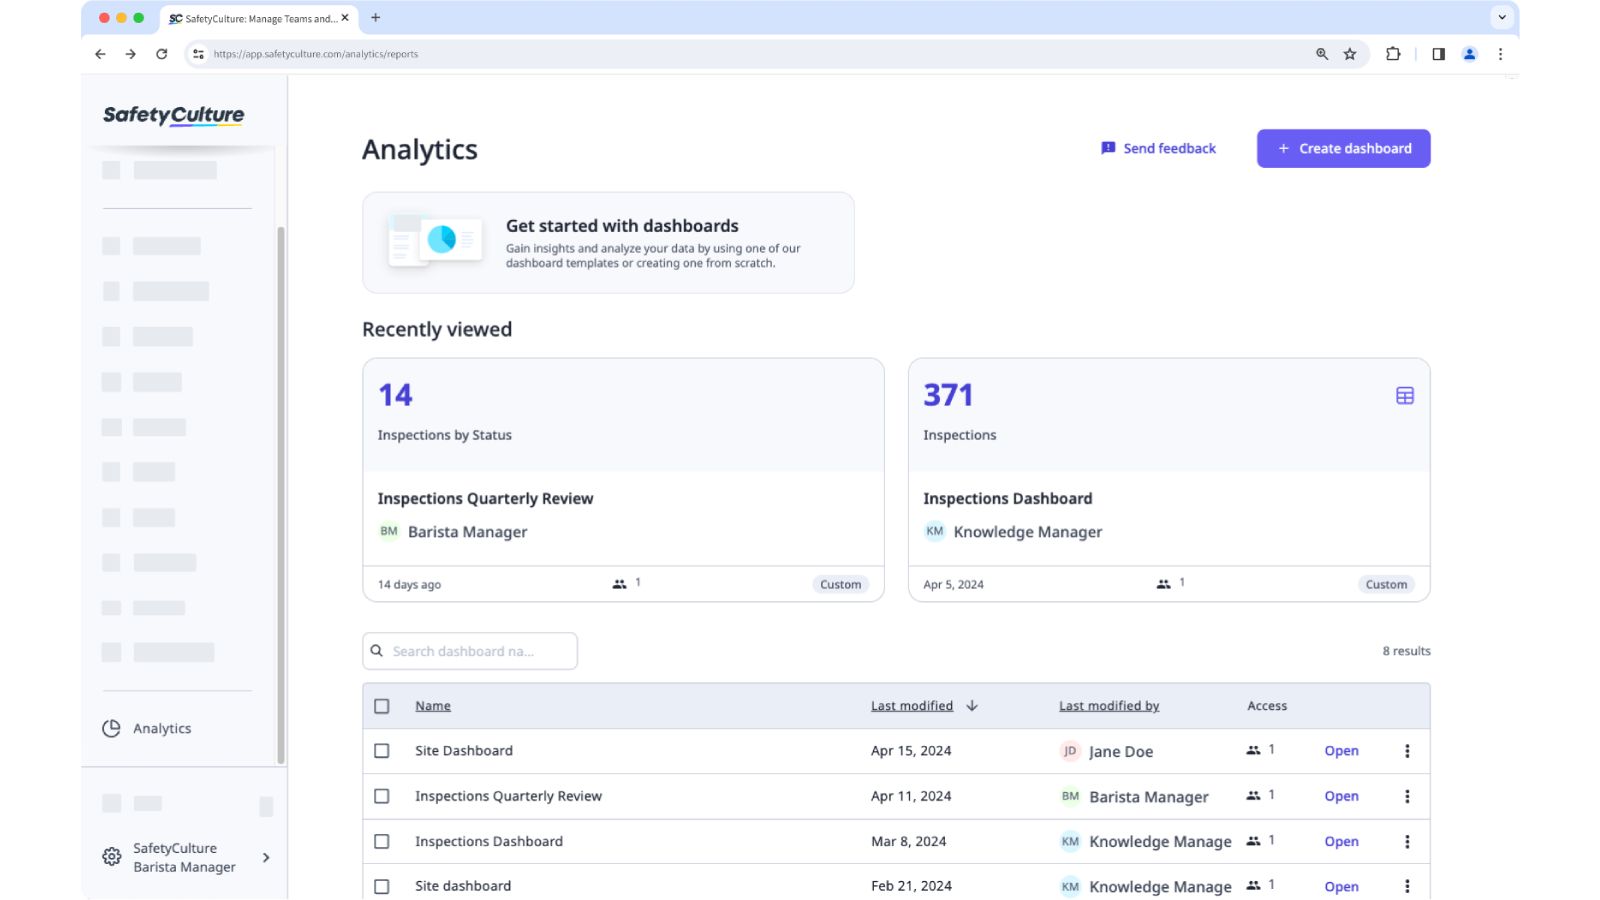Click the Barista Manager avatar on Inspections Quarterly Review card

coord(389,531)
